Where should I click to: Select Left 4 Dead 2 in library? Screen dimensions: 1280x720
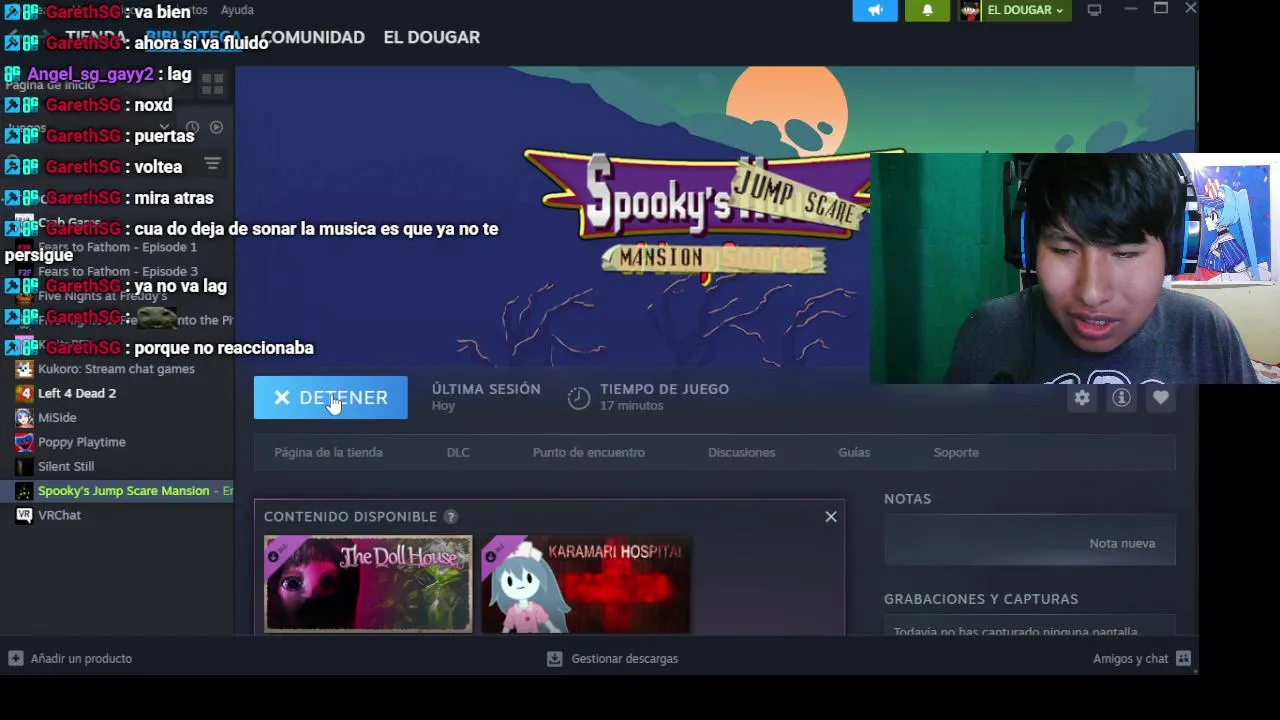click(x=77, y=393)
